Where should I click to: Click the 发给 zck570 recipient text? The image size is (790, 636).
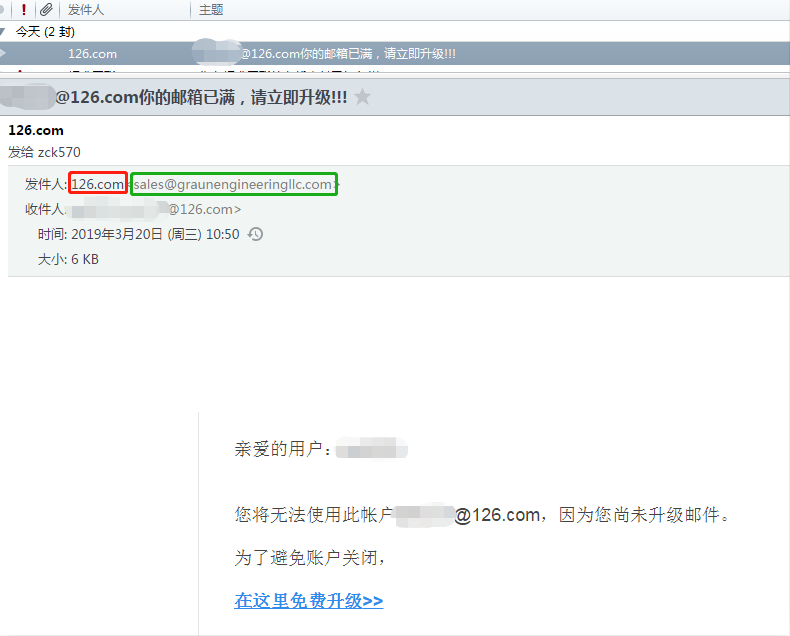click(44, 152)
